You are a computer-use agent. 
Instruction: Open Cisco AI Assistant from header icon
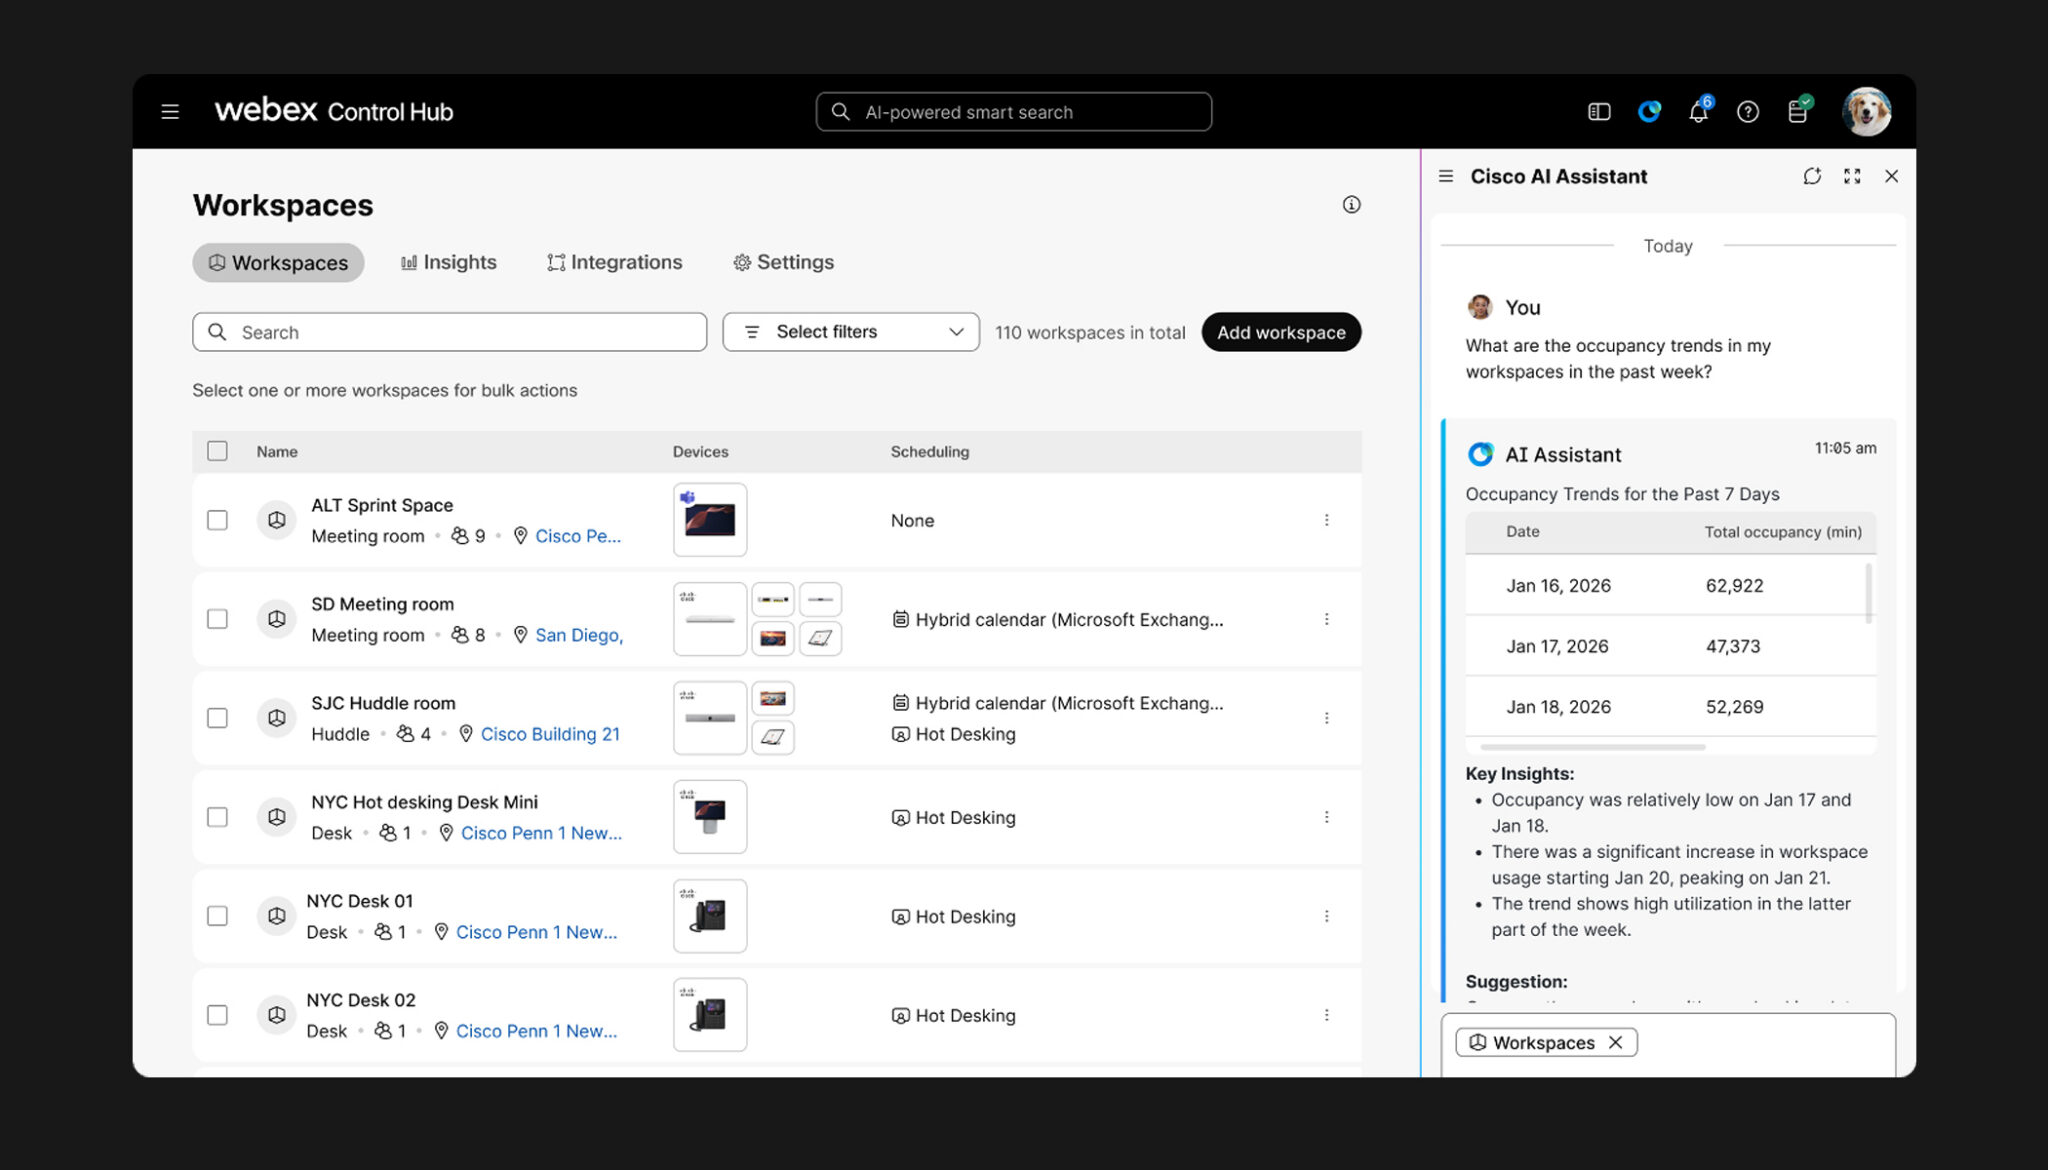pyautogui.click(x=1649, y=112)
